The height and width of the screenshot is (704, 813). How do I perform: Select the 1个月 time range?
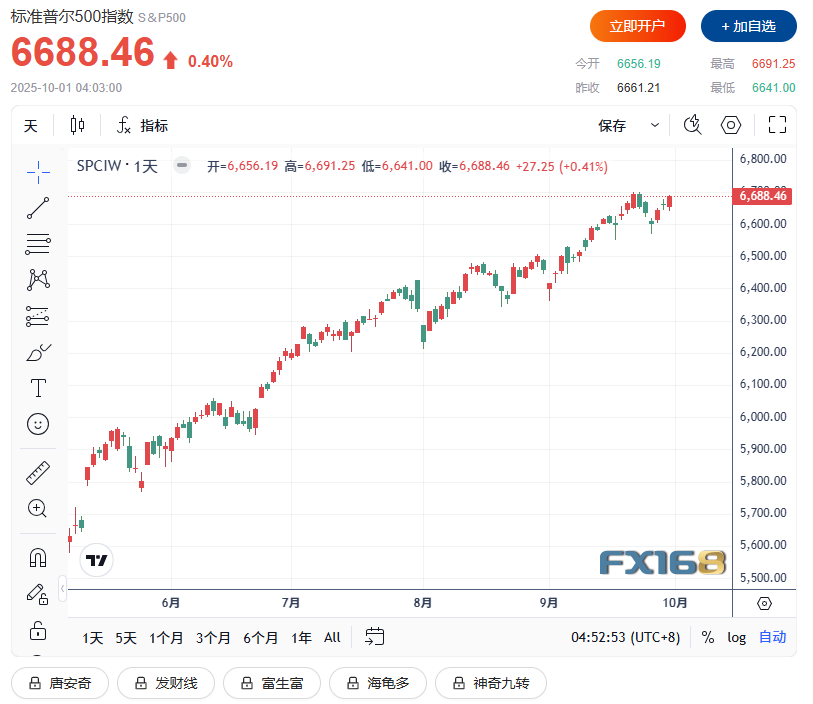point(166,637)
